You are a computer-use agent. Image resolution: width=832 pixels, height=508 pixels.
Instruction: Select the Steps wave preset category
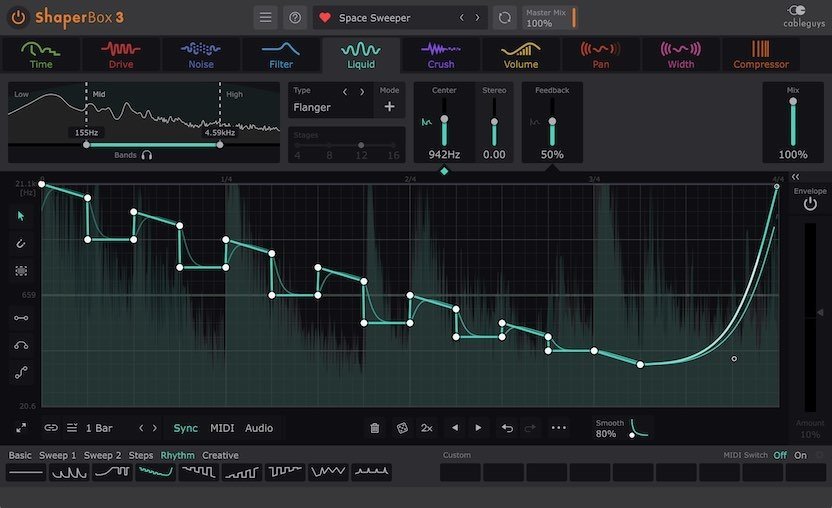click(141, 455)
